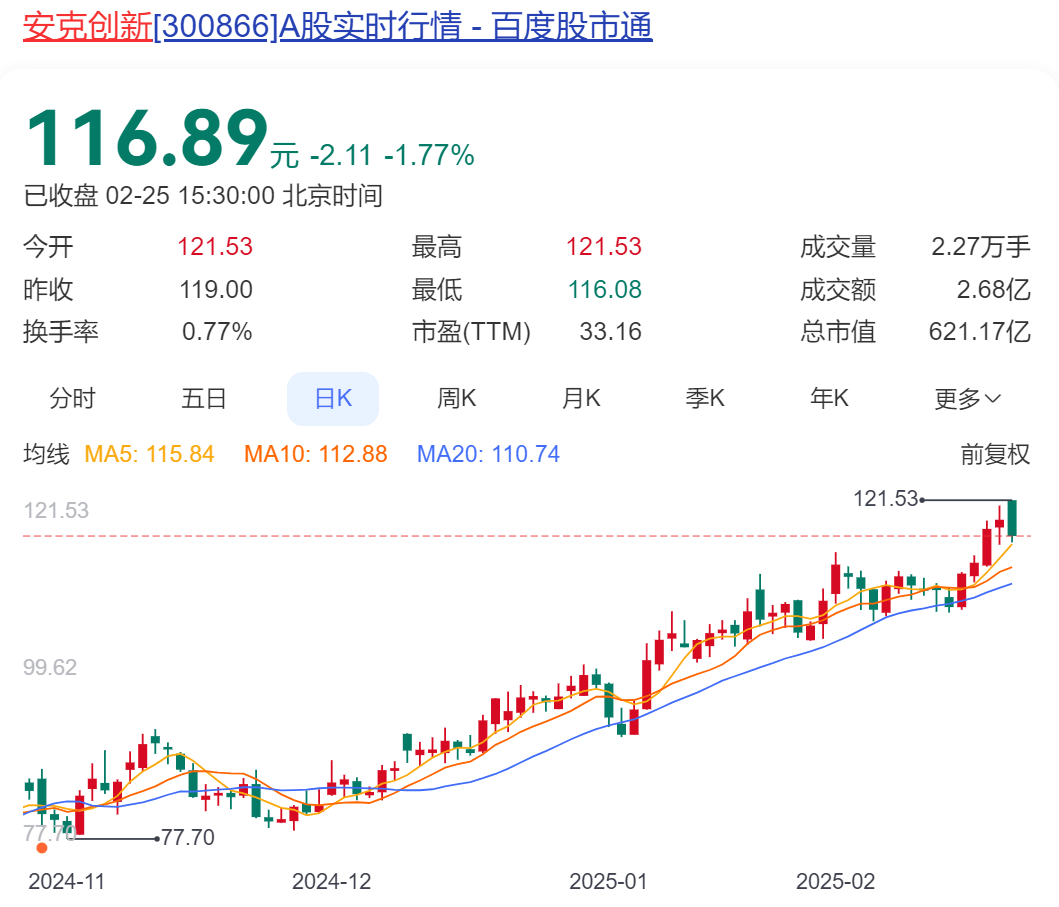The height and width of the screenshot is (907, 1059).
Task: Click the large 116.89 current price
Action: pyautogui.click(x=147, y=139)
